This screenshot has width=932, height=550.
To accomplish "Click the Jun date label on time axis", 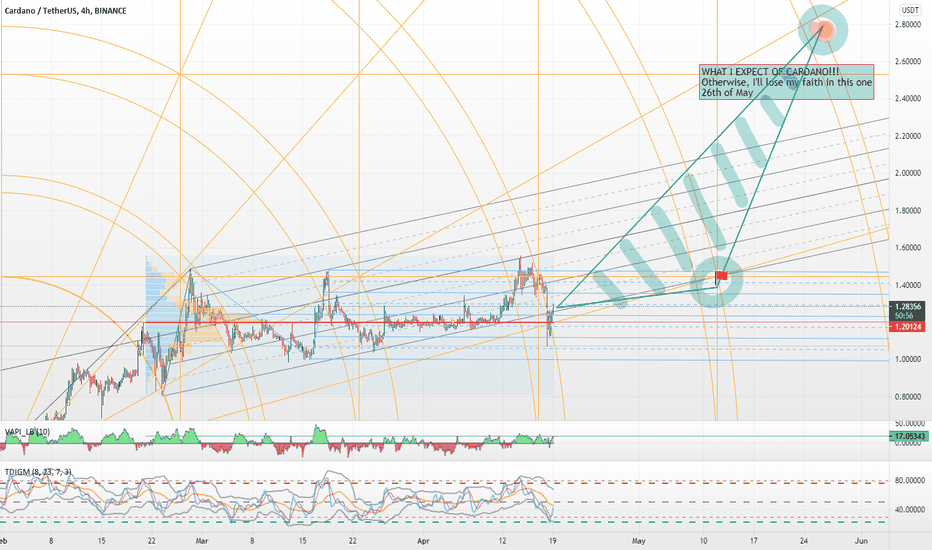I will click(861, 541).
